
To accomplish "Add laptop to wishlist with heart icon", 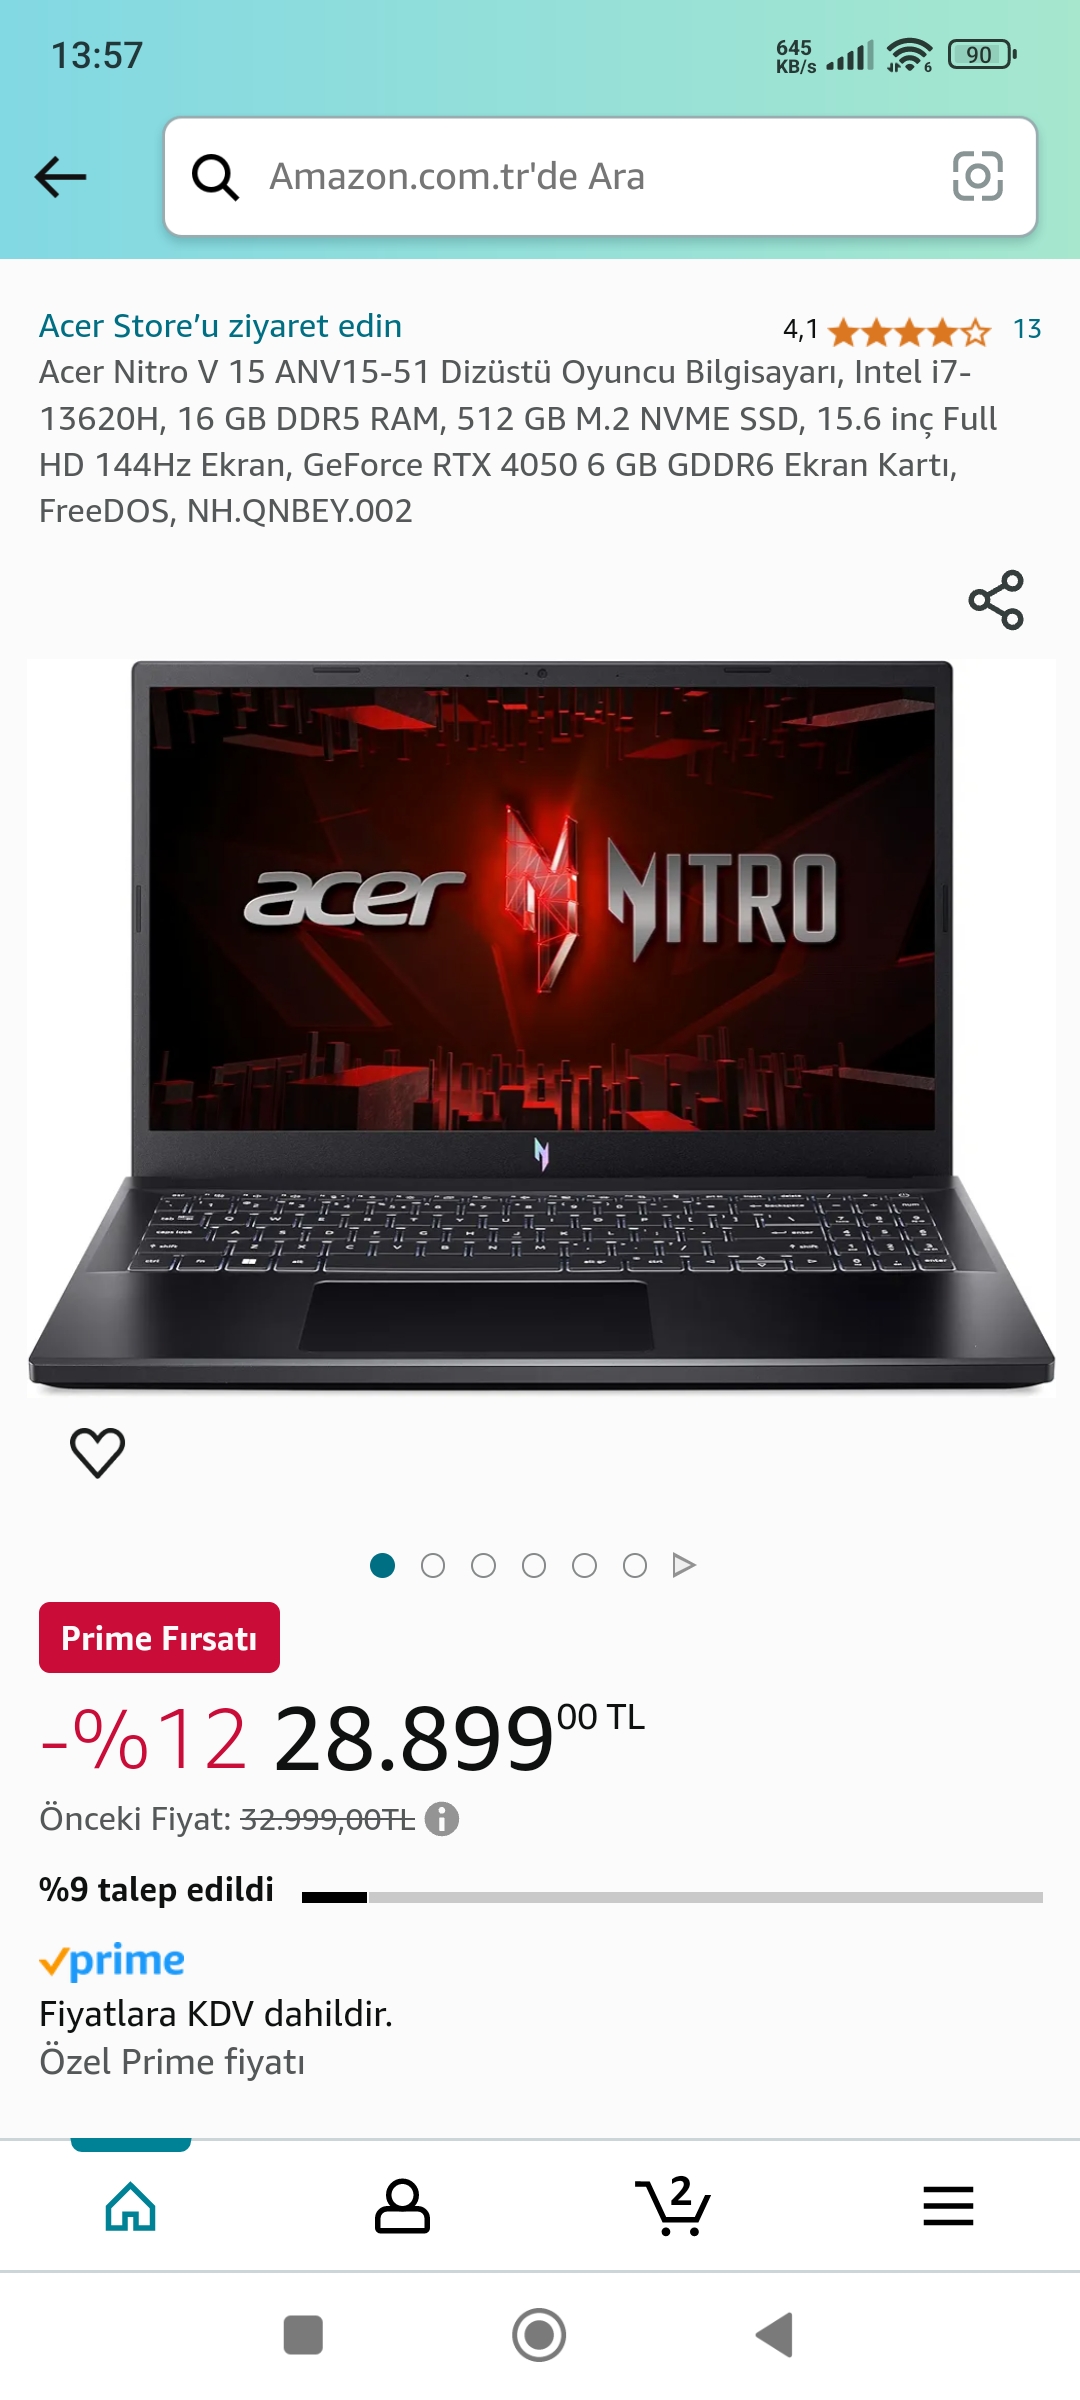I will click(97, 1452).
